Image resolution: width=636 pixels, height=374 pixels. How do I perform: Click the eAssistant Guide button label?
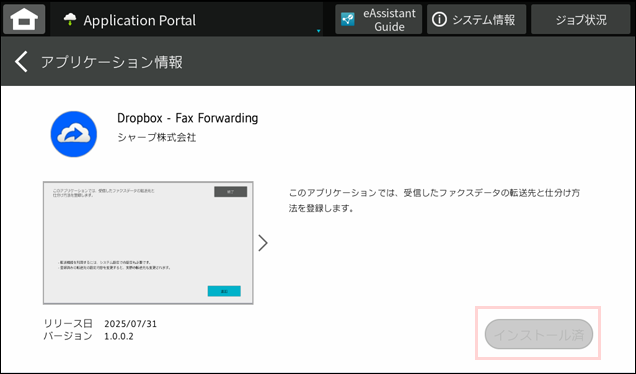pos(389,20)
